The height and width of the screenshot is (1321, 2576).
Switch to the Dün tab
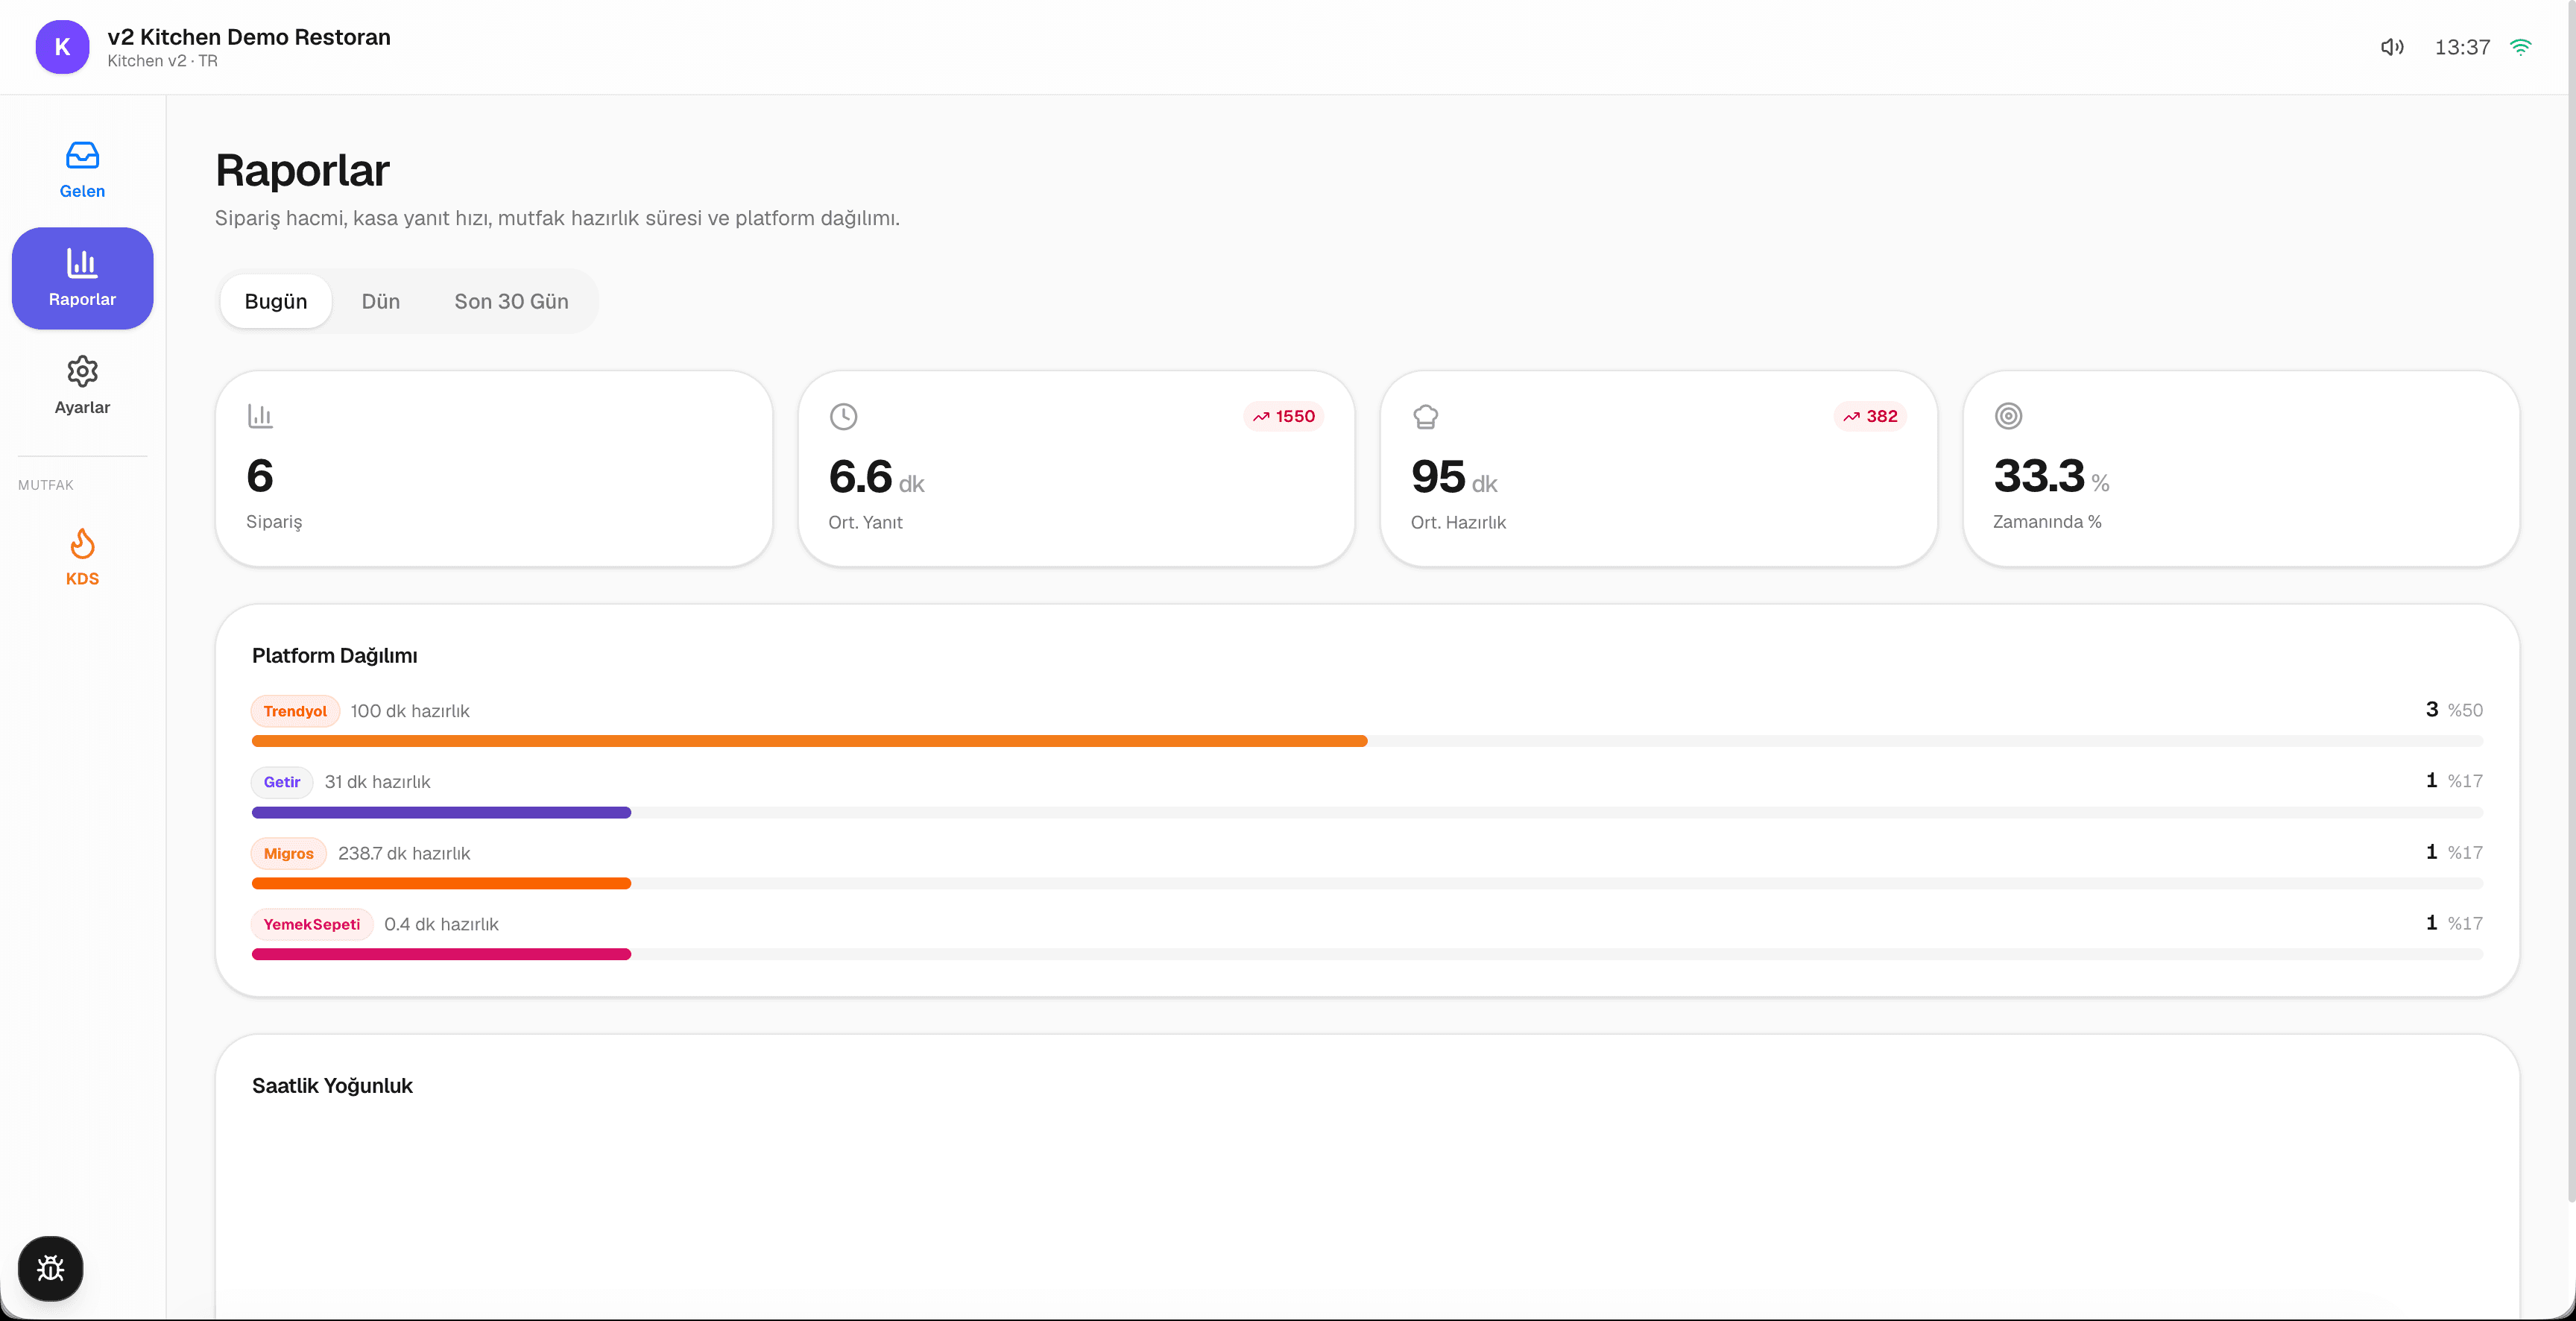click(380, 301)
